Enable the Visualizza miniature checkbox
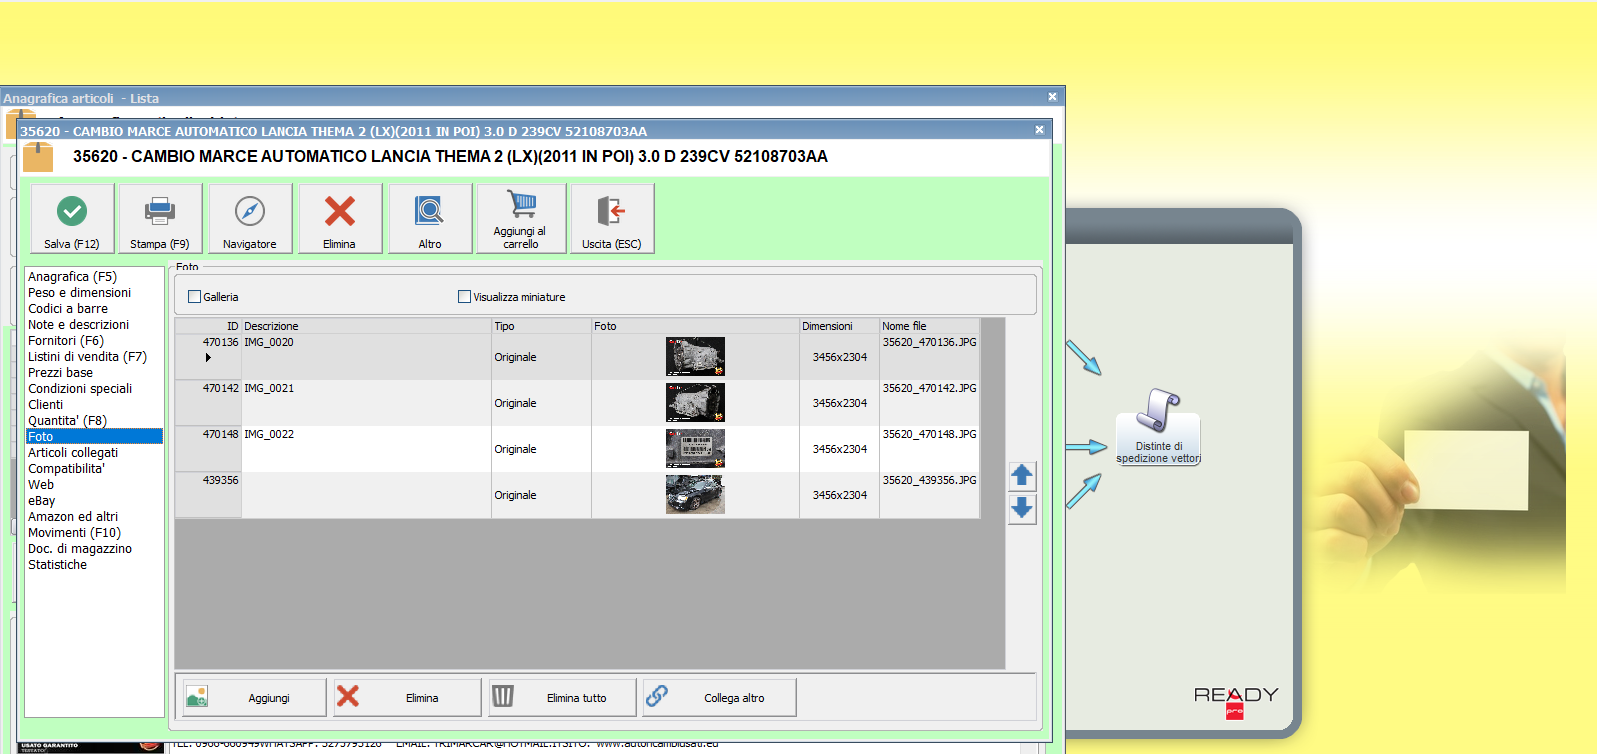The image size is (1597, 754). [x=464, y=297]
